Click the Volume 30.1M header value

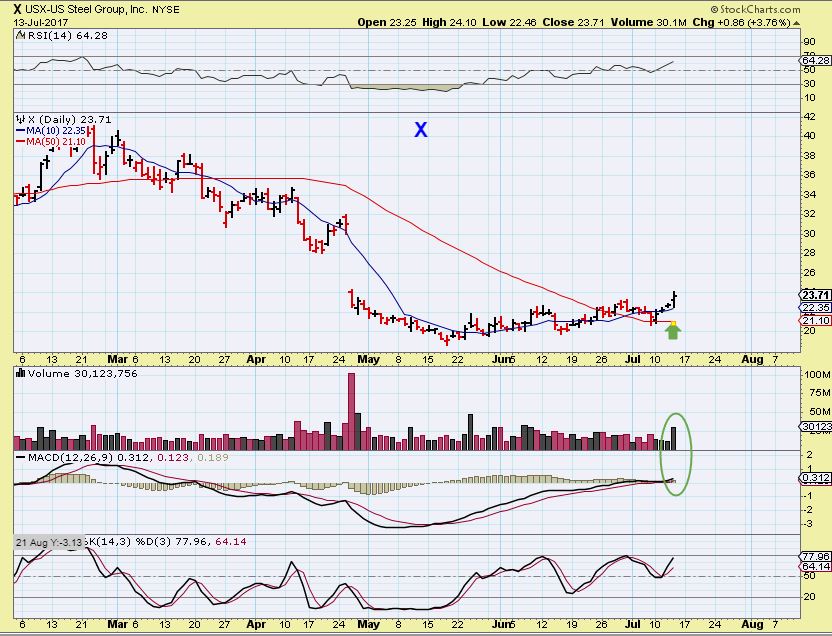tap(648, 22)
